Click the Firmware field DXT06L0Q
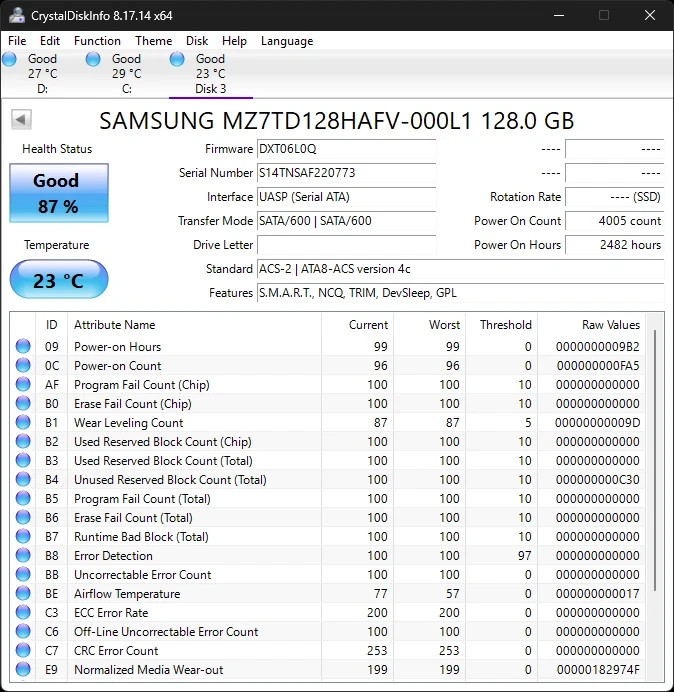Image resolution: width=674 pixels, height=692 pixels. point(346,149)
